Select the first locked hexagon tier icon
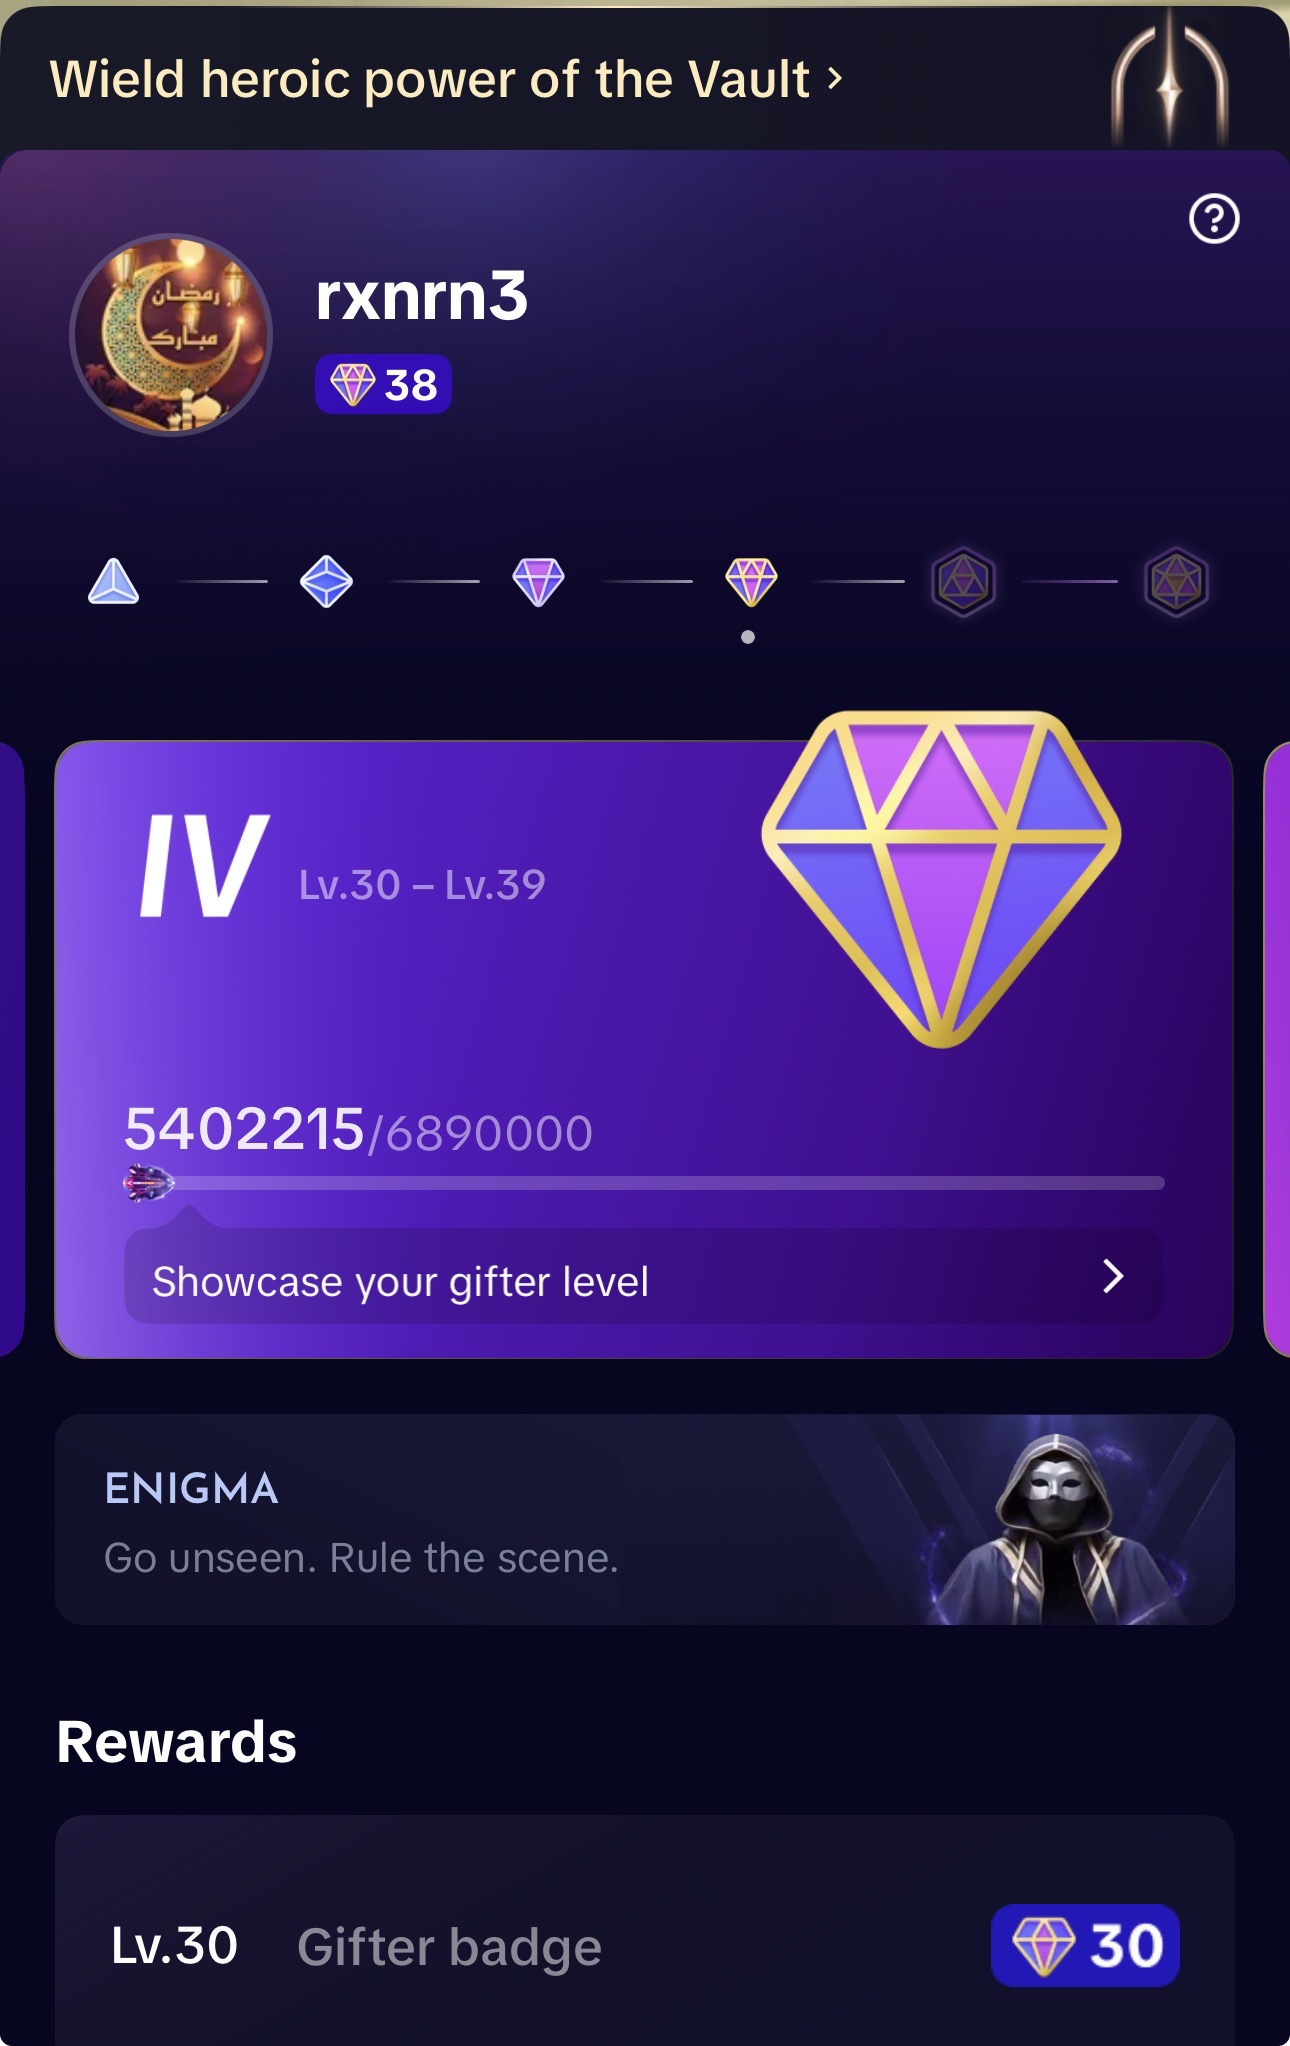 [x=964, y=581]
